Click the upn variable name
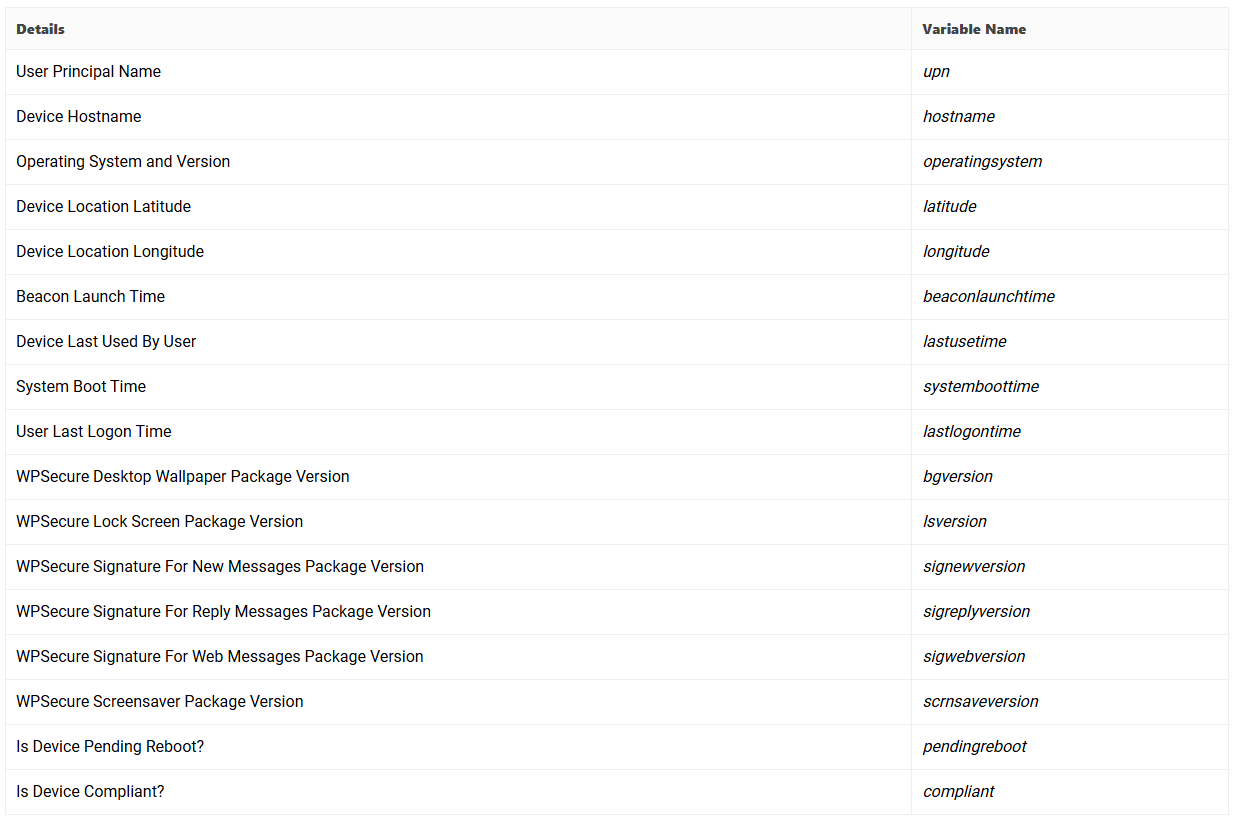1234x818 pixels. (936, 72)
